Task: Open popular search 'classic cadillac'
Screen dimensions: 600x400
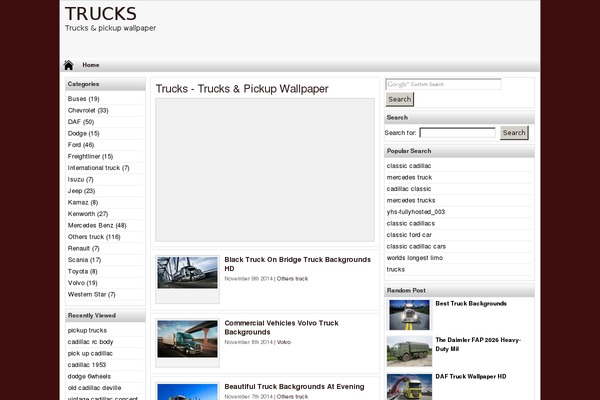Action: [x=408, y=166]
